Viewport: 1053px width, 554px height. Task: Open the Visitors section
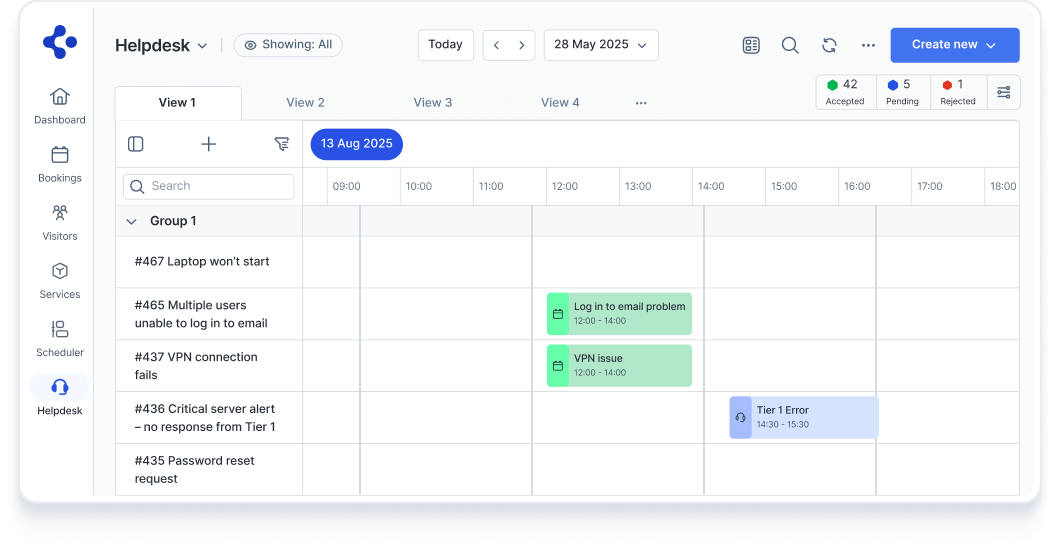pyautogui.click(x=60, y=221)
